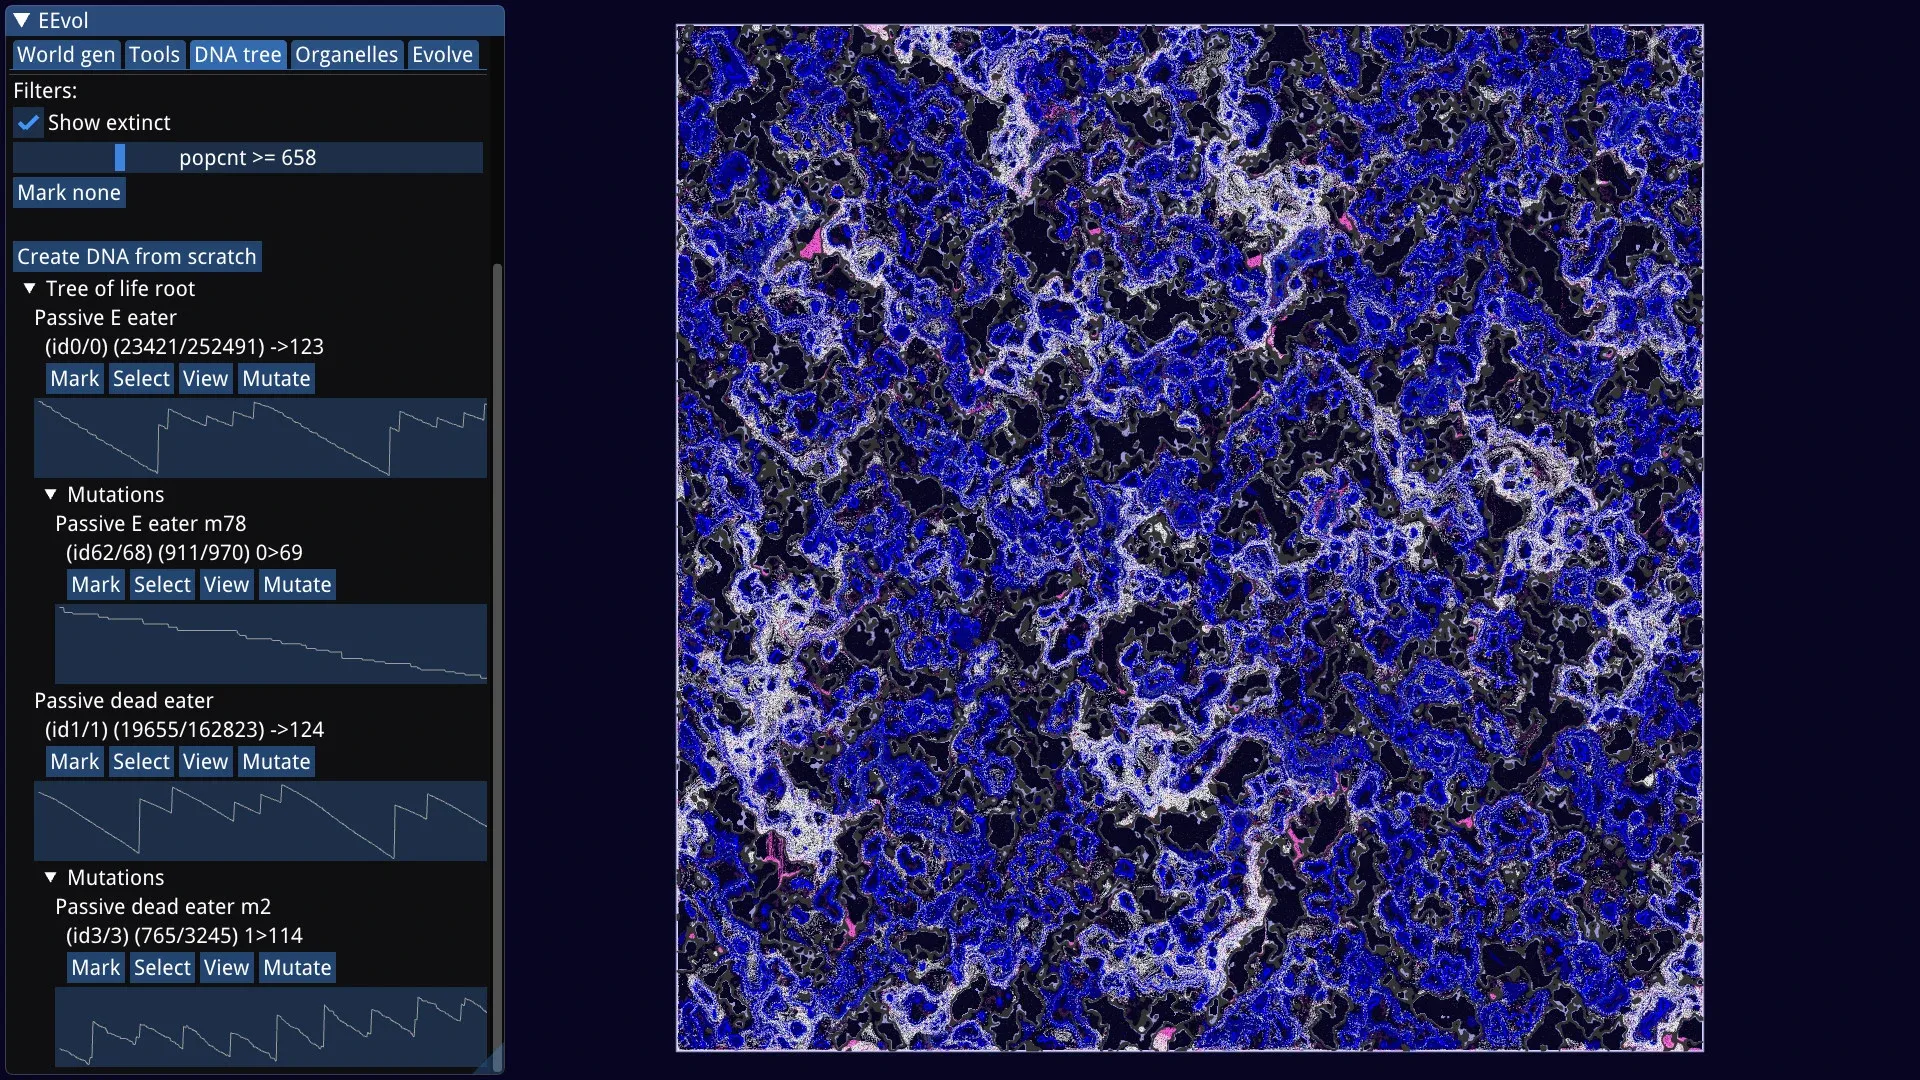
Task: Click the Passive E eater population graph
Action: tap(260, 438)
